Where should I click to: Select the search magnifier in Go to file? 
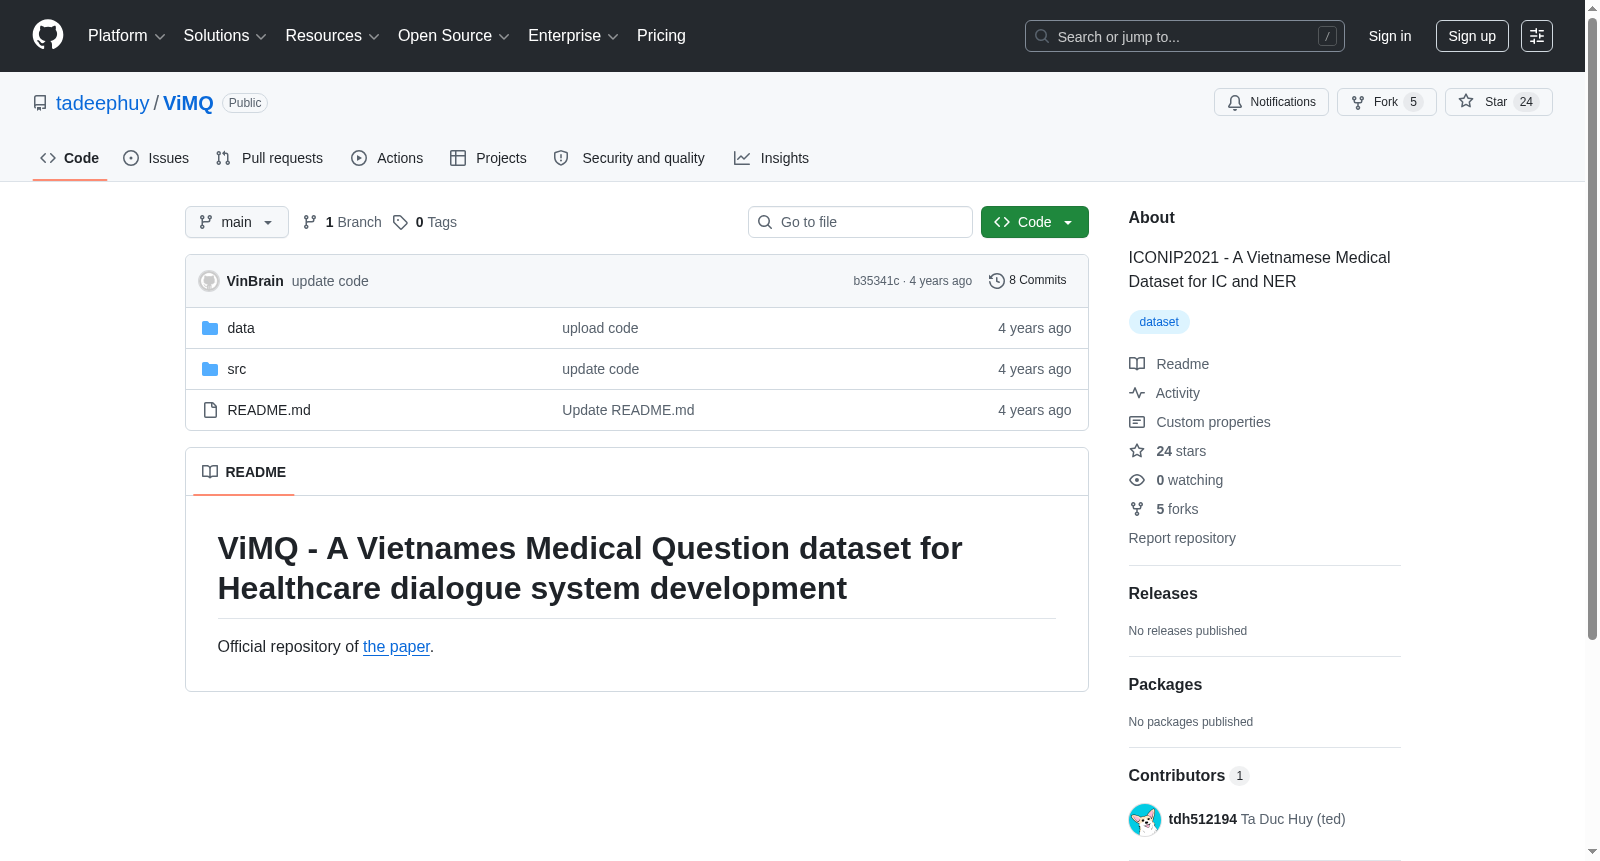pyautogui.click(x=765, y=222)
